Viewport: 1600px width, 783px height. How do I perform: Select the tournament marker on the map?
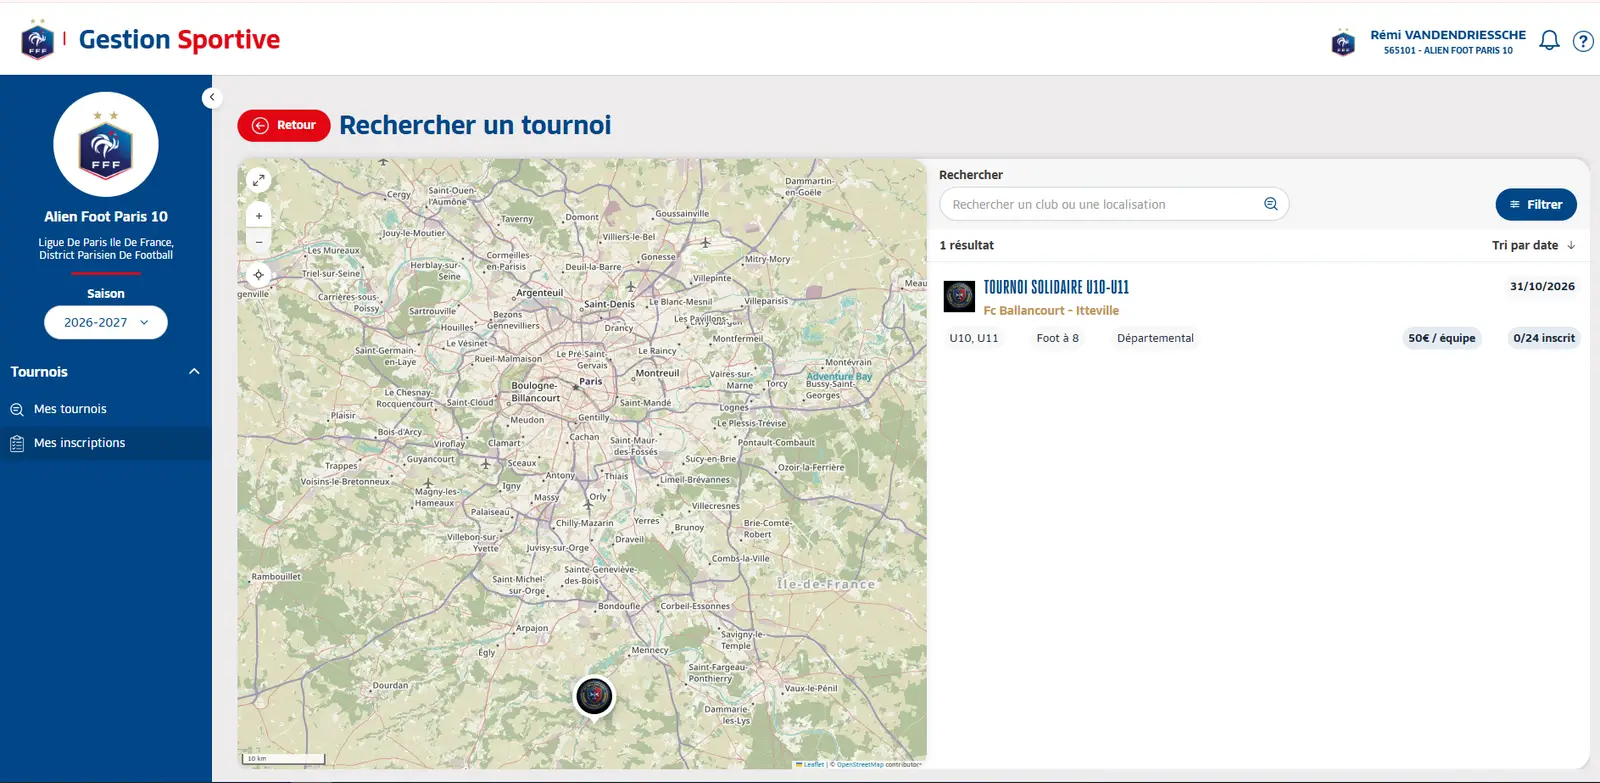click(594, 695)
